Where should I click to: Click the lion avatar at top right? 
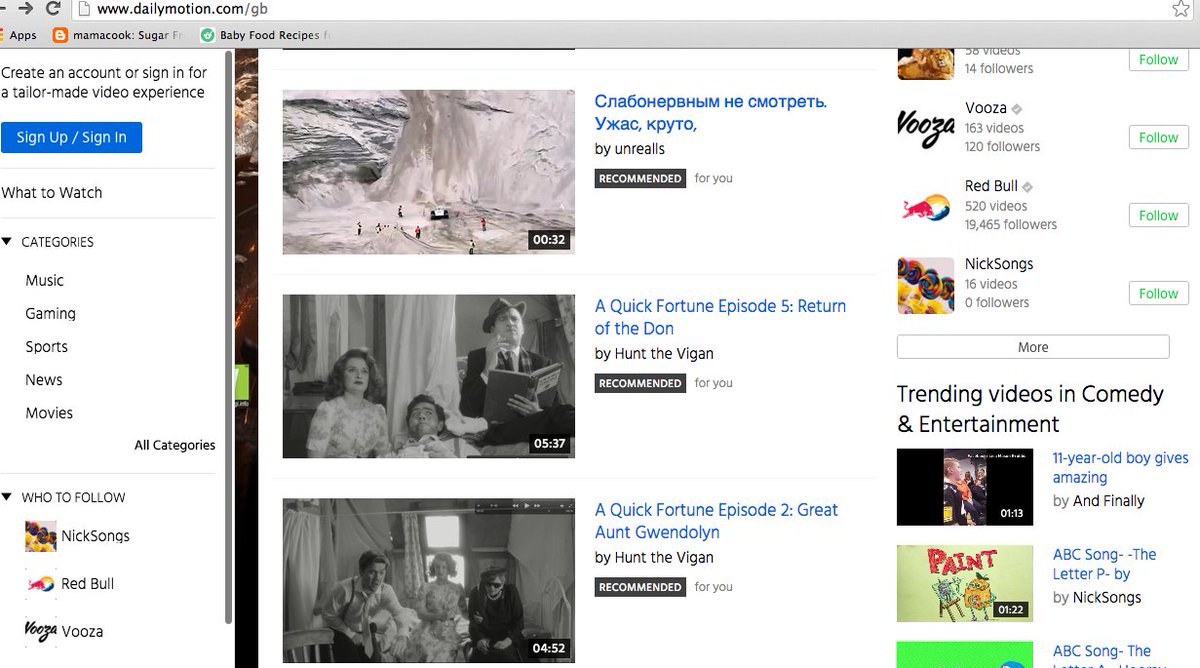coord(924,59)
